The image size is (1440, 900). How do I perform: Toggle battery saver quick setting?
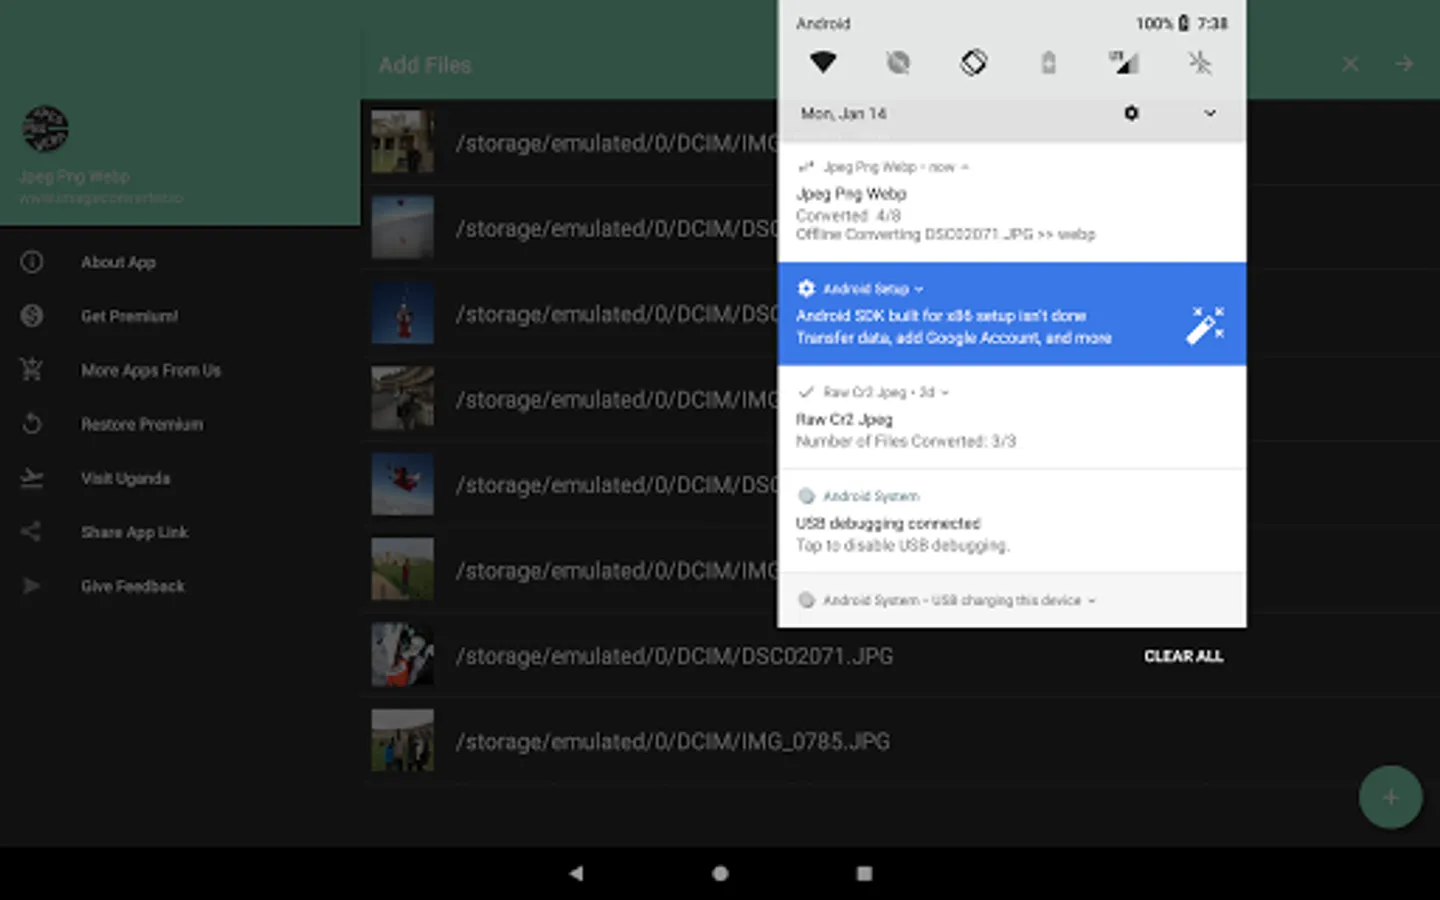pyautogui.click(x=1048, y=62)
